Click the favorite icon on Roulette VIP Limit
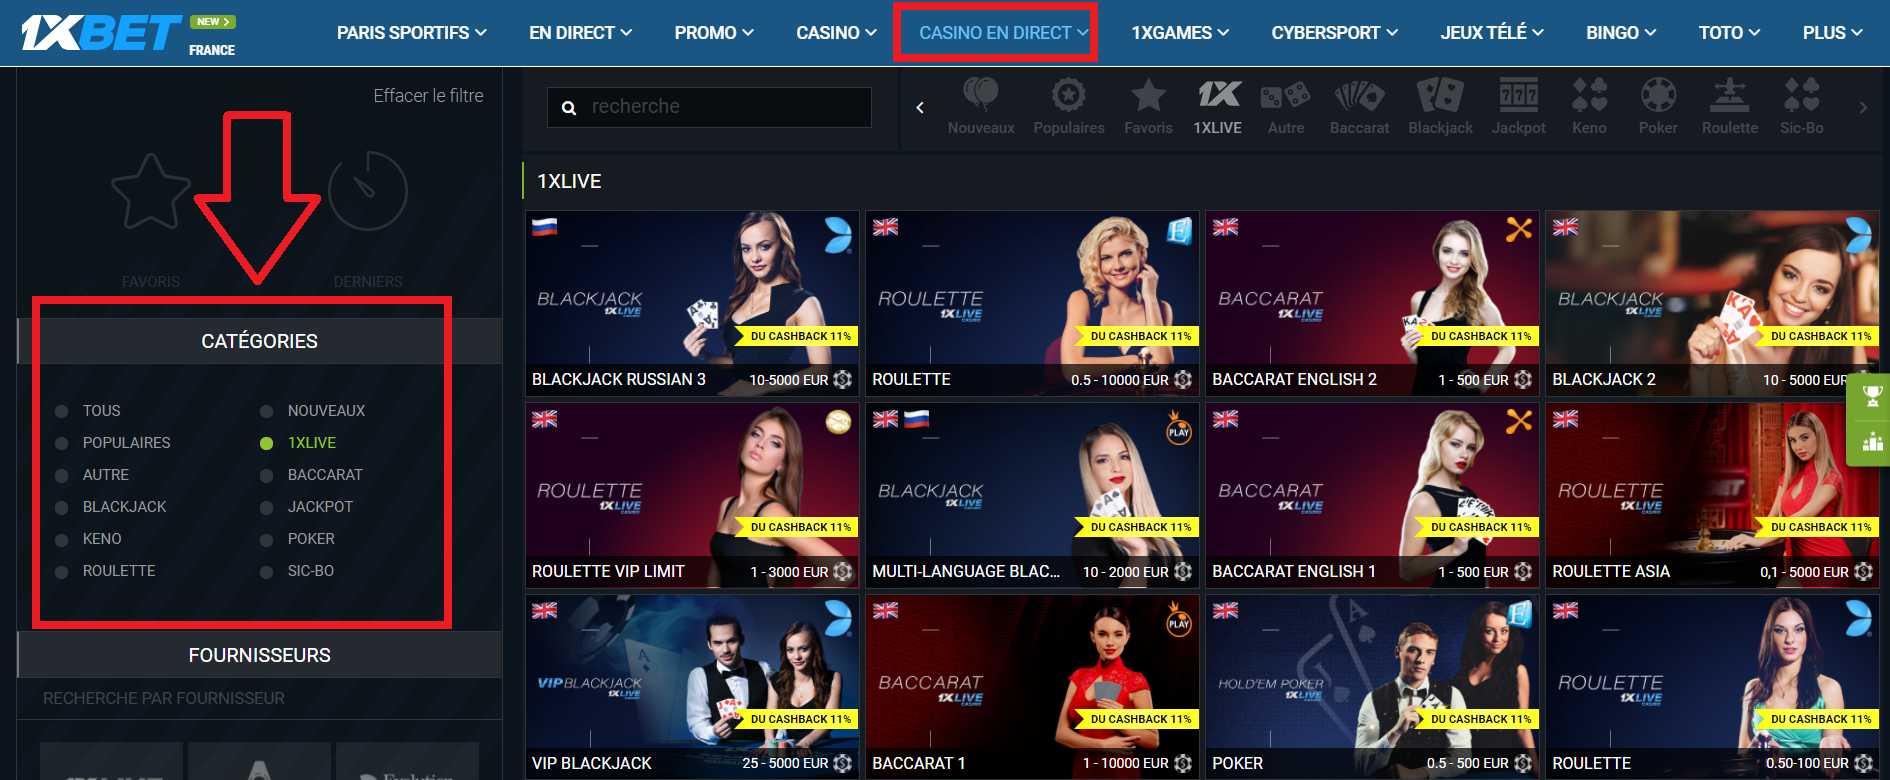Image resolution: width=1890 pixels, height=780 pixels. click(842, 571)
